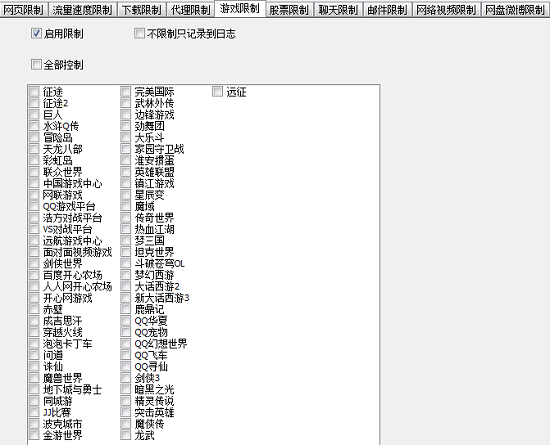550x445 pixels.
Task: Select the 波克城市 checkbox
Action: [x=34, y=424]
